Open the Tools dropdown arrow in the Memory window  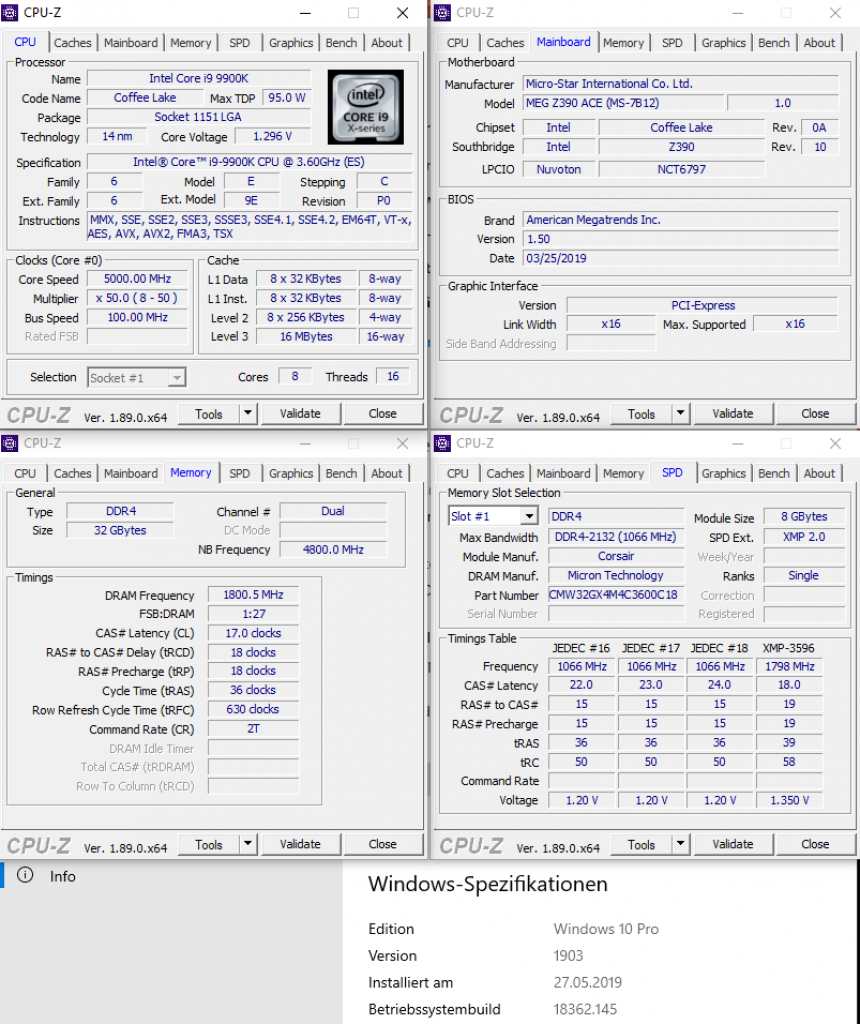(247, 844)
